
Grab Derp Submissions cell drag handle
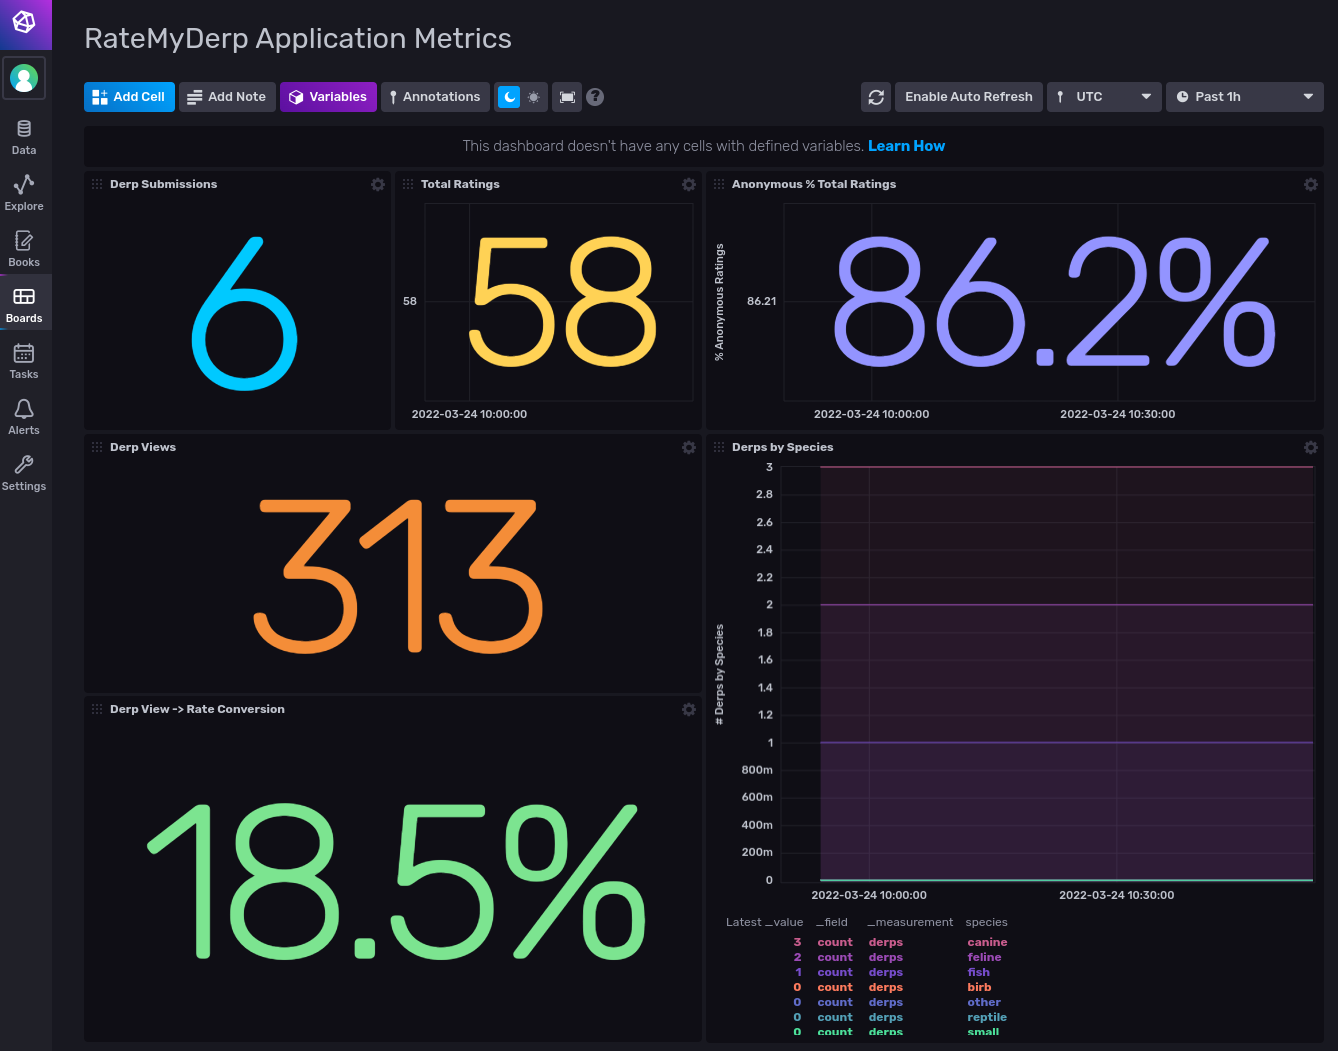[x=97, y=184]
